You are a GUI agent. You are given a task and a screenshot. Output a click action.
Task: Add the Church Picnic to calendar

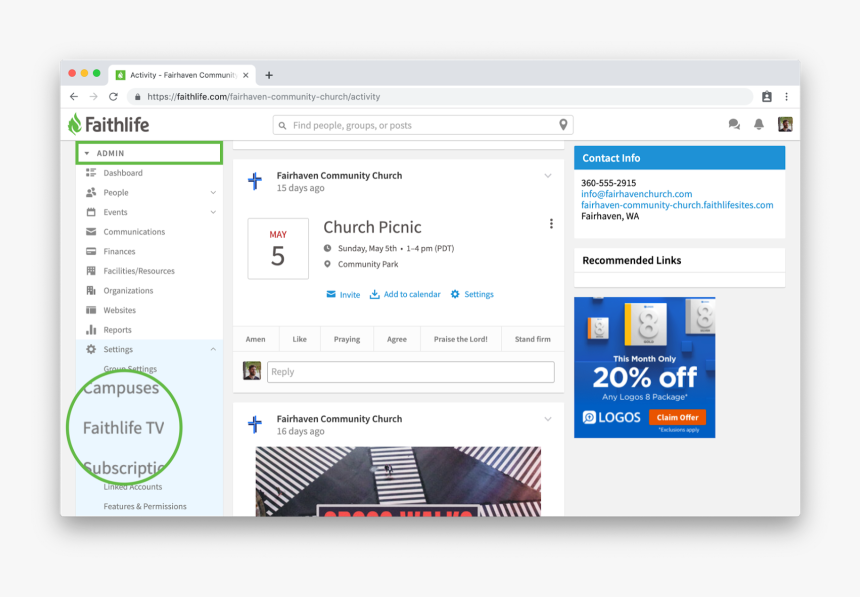(x=405, y=295)
